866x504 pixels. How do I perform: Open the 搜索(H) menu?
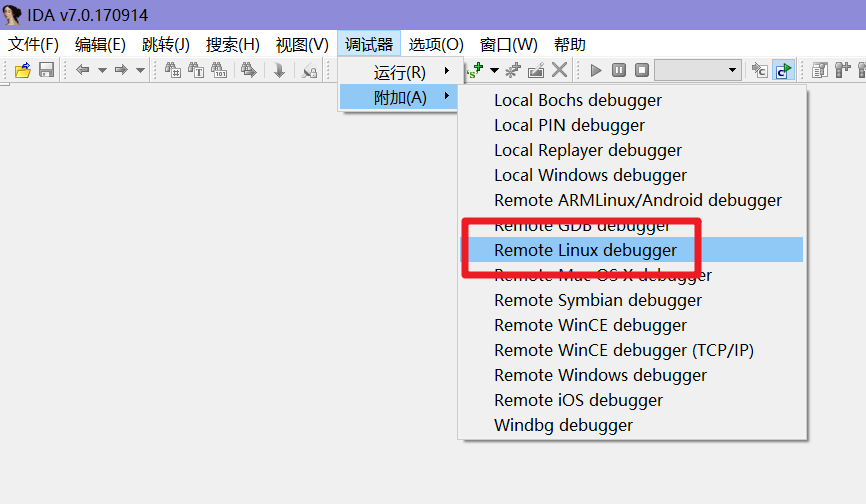pos(233,44)
